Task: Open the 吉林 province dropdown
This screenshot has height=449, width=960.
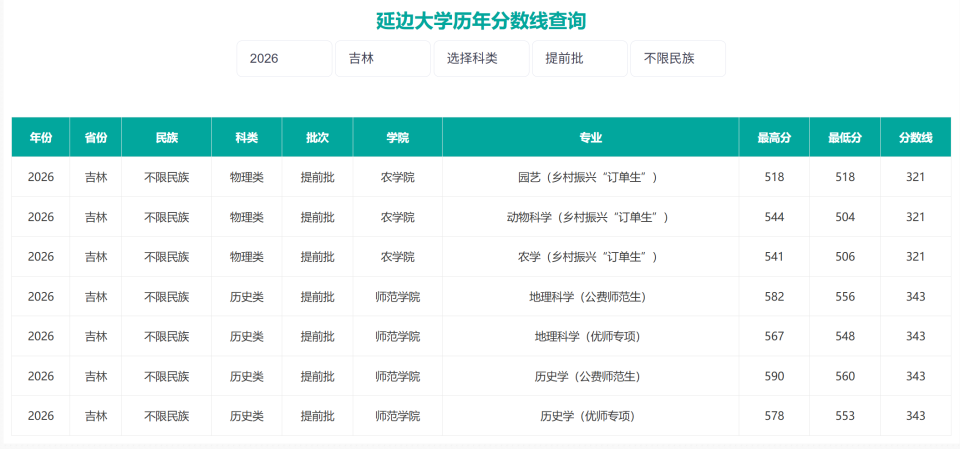Action: pos(383,59)
